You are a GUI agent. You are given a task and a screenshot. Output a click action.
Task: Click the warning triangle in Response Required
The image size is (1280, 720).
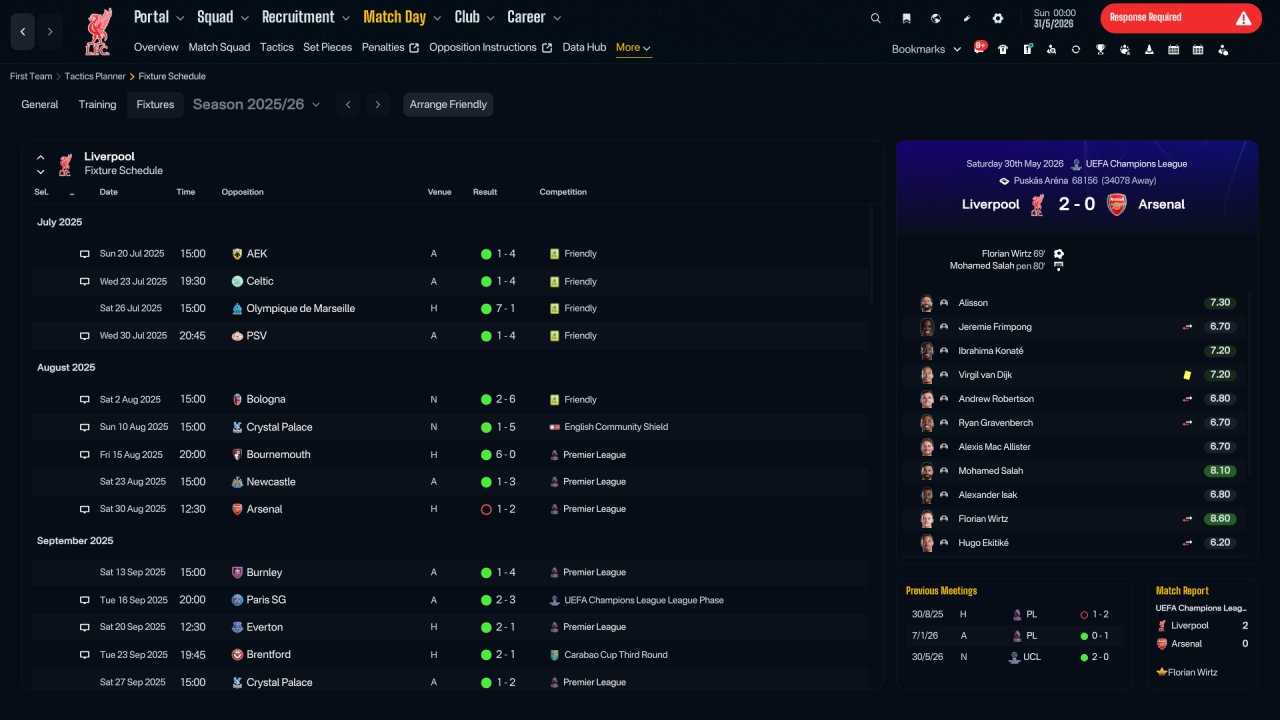tap(1243, 18)
